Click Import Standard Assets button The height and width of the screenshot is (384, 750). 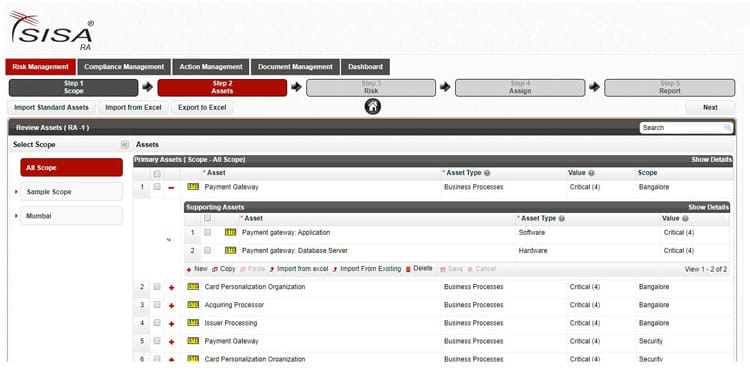pos(51,108)
